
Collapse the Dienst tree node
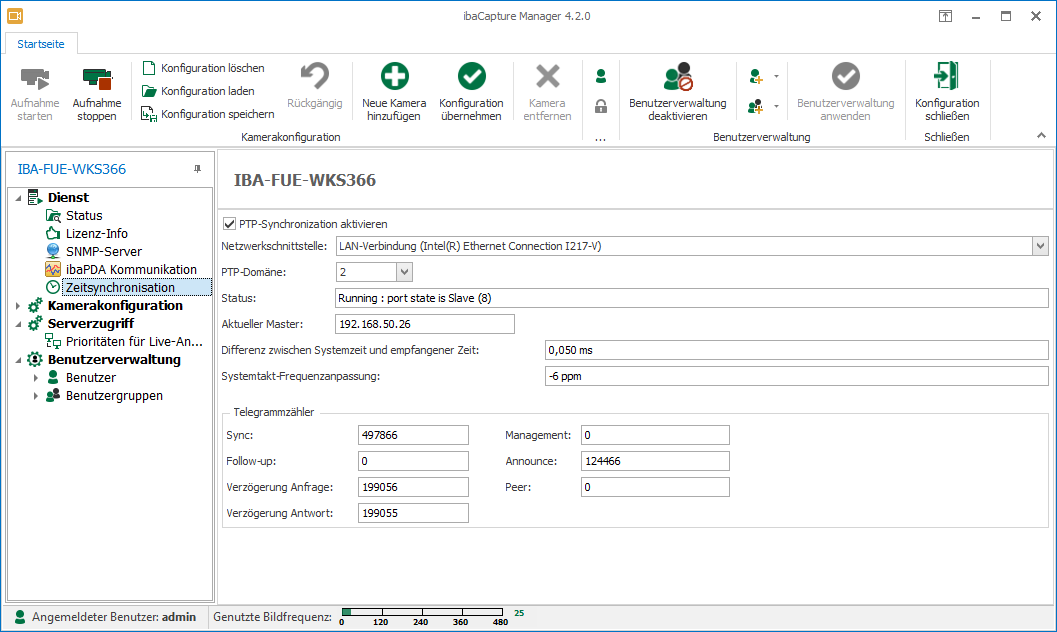coord(19,198)
